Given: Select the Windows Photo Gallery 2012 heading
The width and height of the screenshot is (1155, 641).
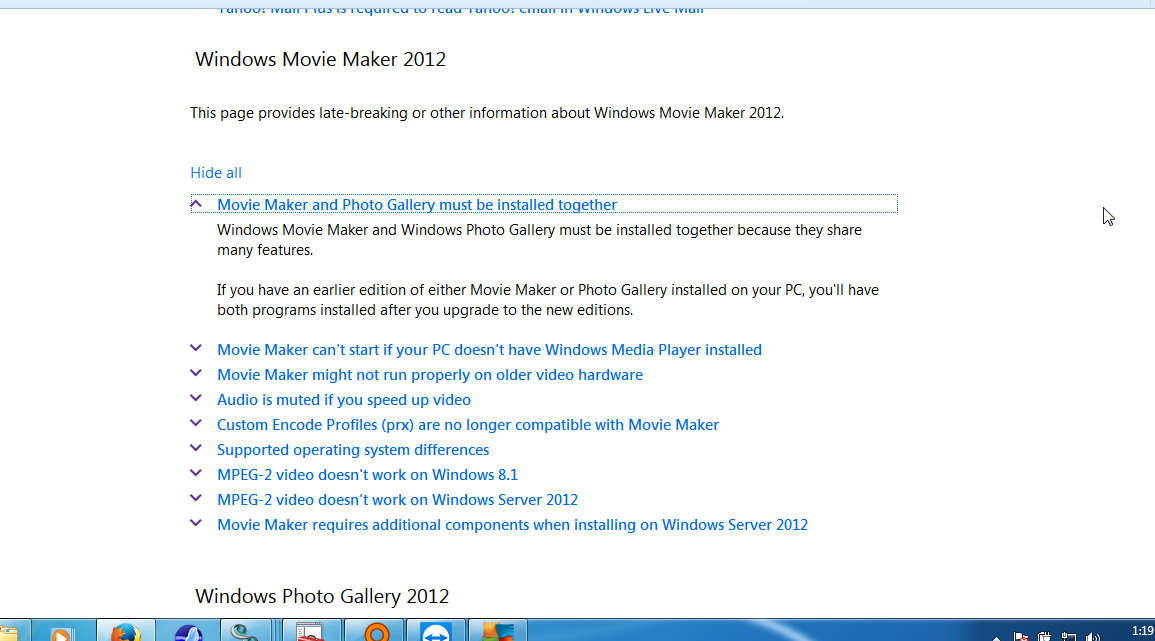Looking at the screenshot, I should (322, 596).
